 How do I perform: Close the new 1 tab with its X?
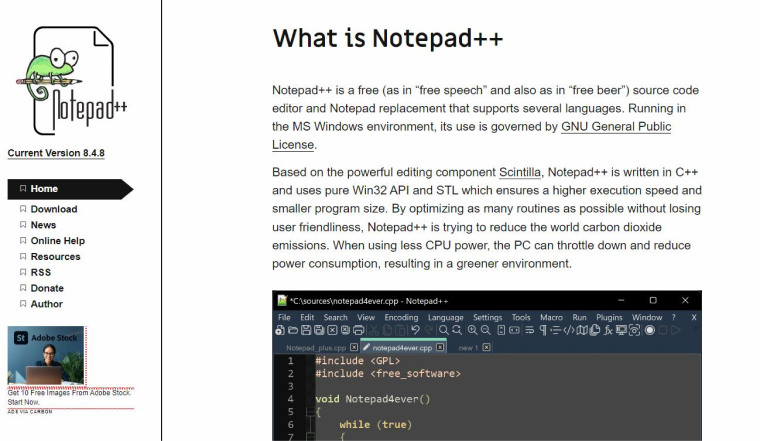[x=487, y=347]
